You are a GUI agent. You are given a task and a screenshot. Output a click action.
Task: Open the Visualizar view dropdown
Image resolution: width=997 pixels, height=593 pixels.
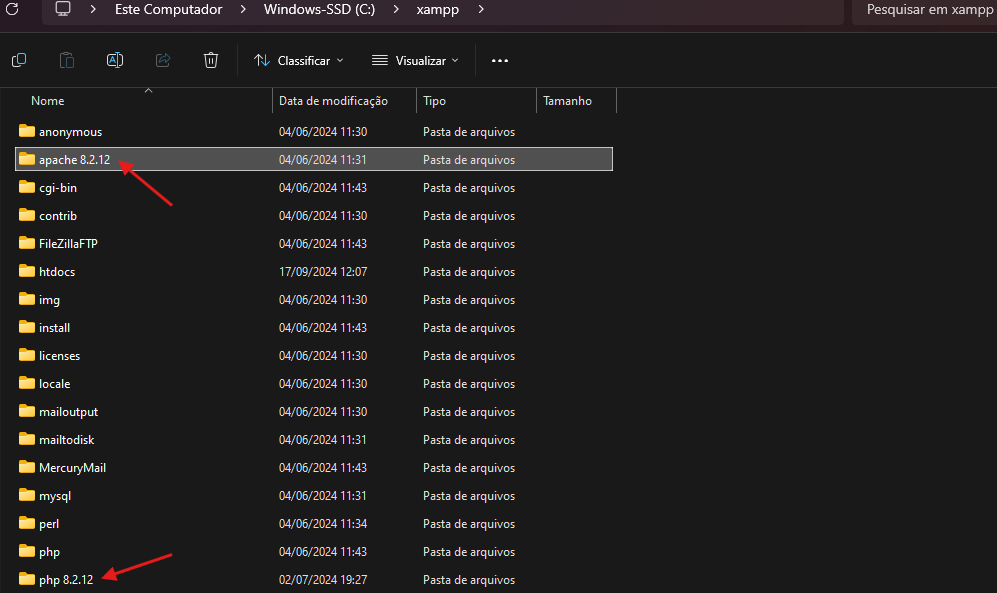pyautogui.click(x=415, y=60)
